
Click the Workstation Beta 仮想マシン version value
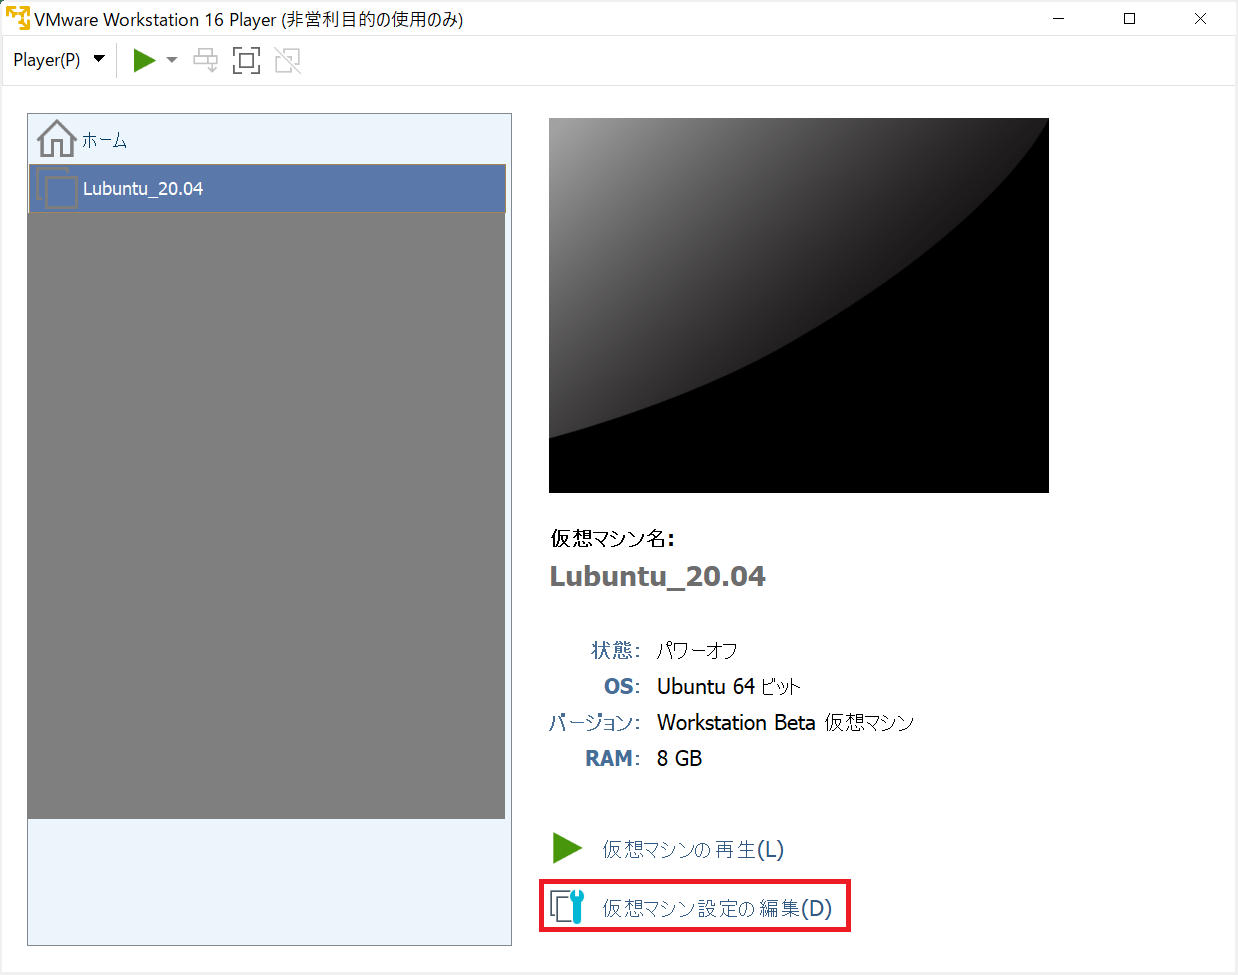(x=786, y=723)
